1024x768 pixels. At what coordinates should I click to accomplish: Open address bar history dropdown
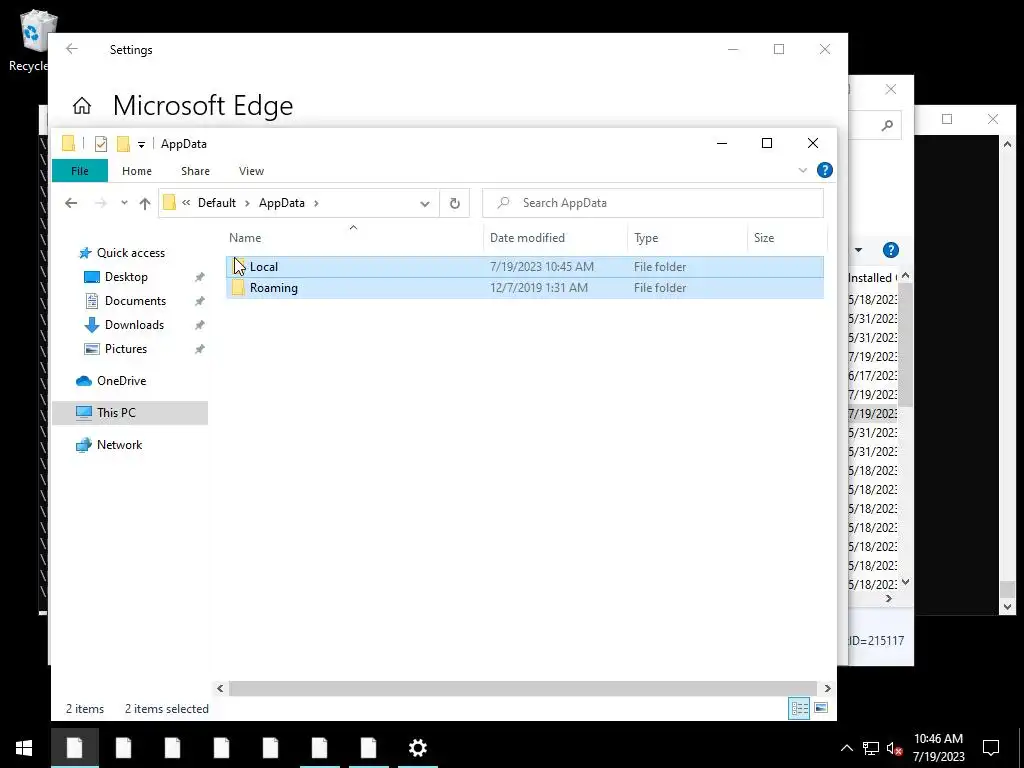point(424,204)
